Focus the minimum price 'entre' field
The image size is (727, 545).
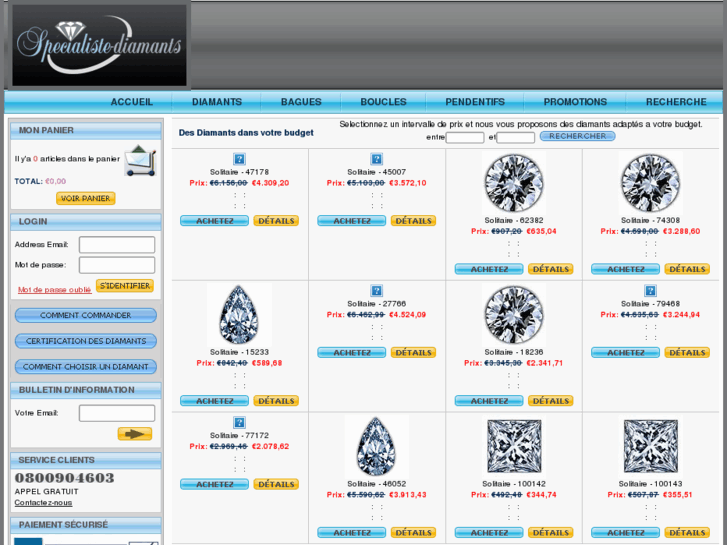465,137
